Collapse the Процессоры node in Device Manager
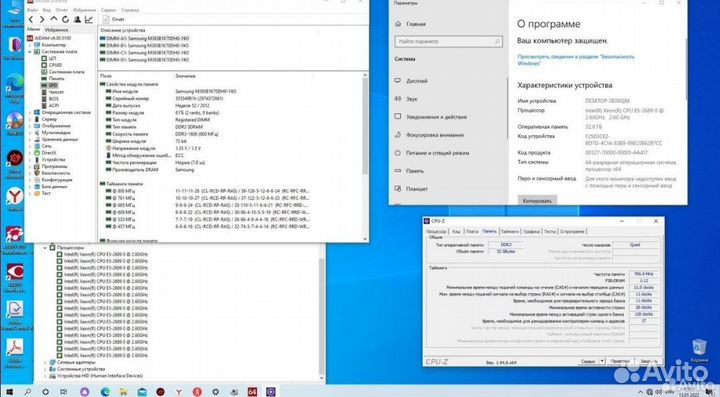 point(45,247)
